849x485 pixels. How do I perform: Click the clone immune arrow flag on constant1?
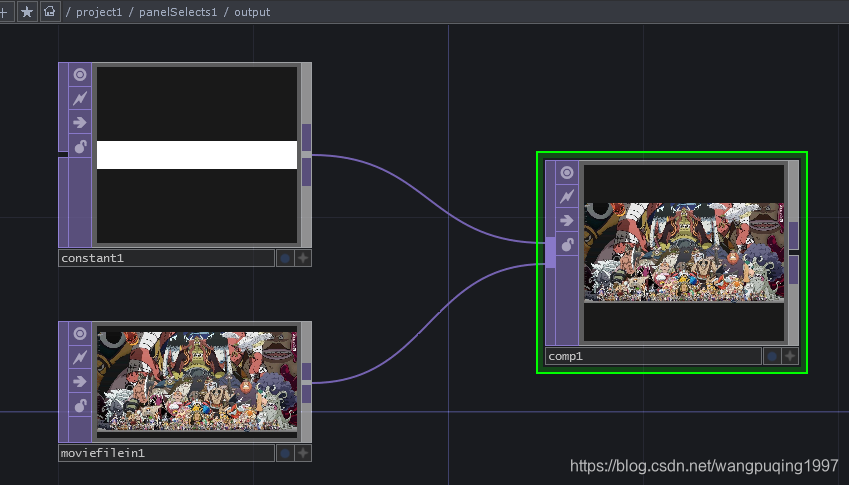point(80,122)
